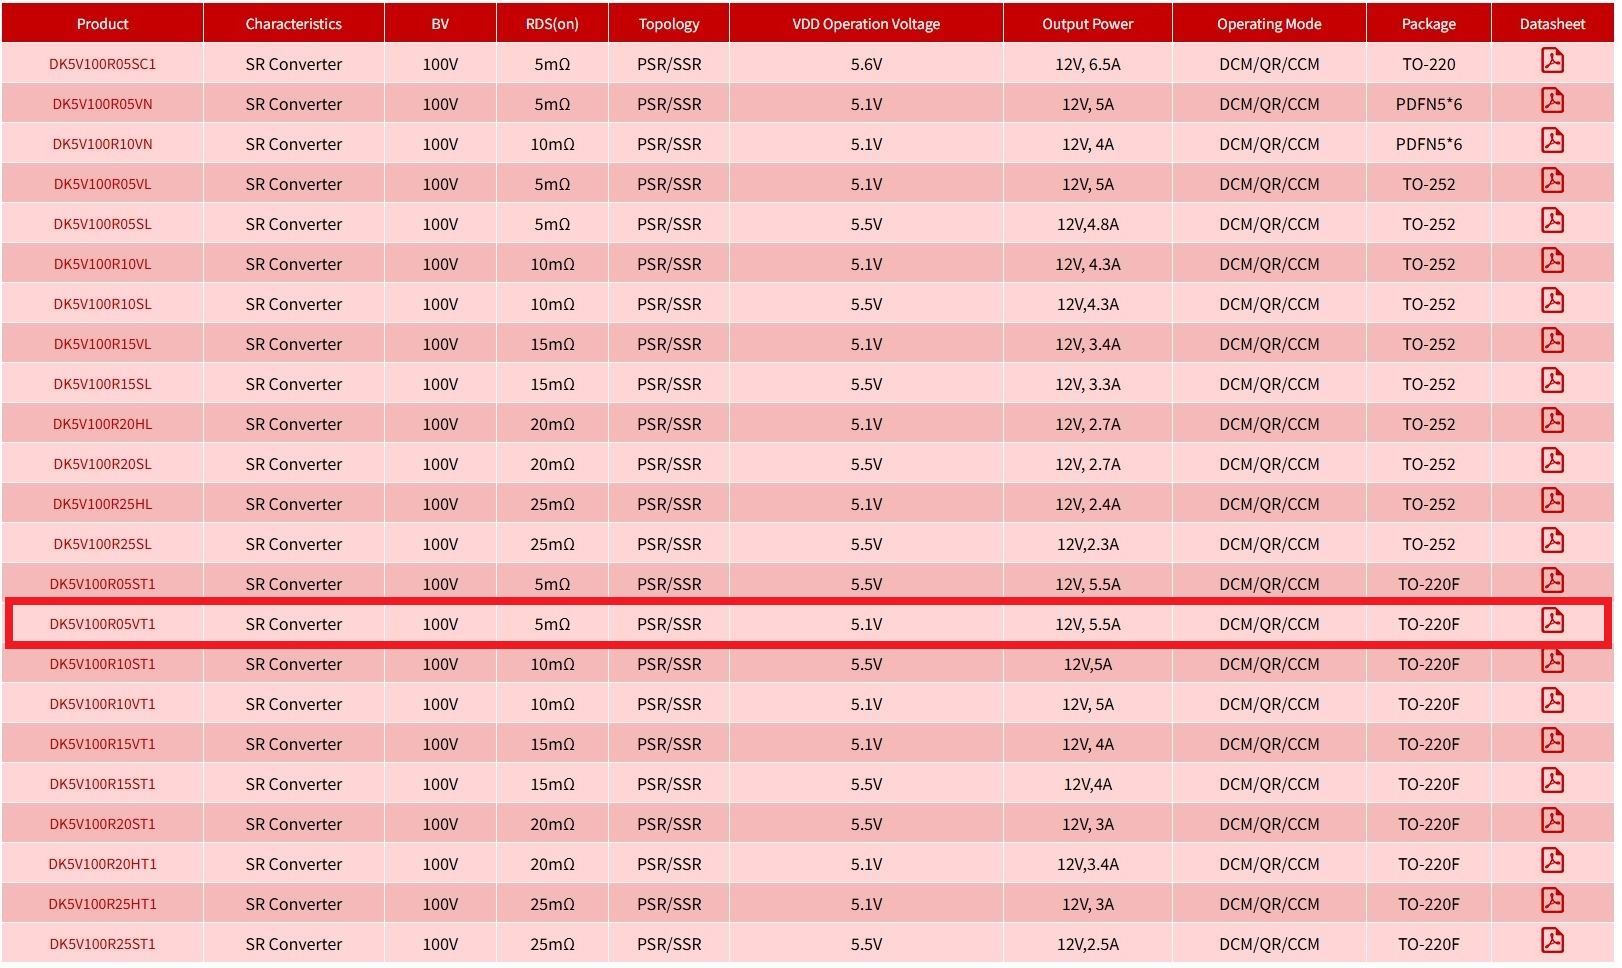Open the PDF datasheet for DK5V100R05SC1
This screenshot has width=1622, height=968.
point(1552,62)
